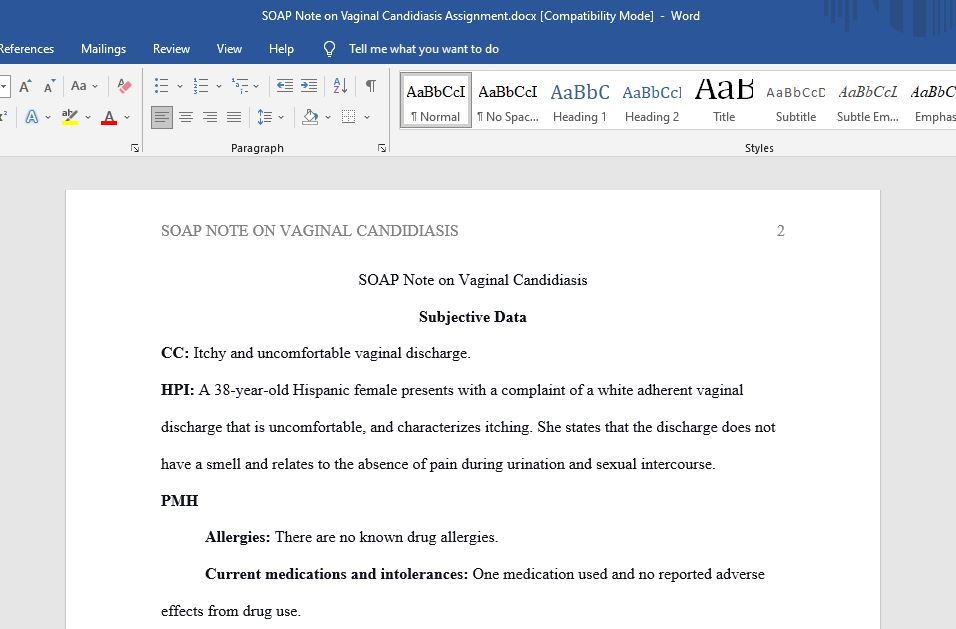Click the Decrease Indent icon
Image resolution: width=956 pixels, height=629 pixels.
(x=285, y=86)
